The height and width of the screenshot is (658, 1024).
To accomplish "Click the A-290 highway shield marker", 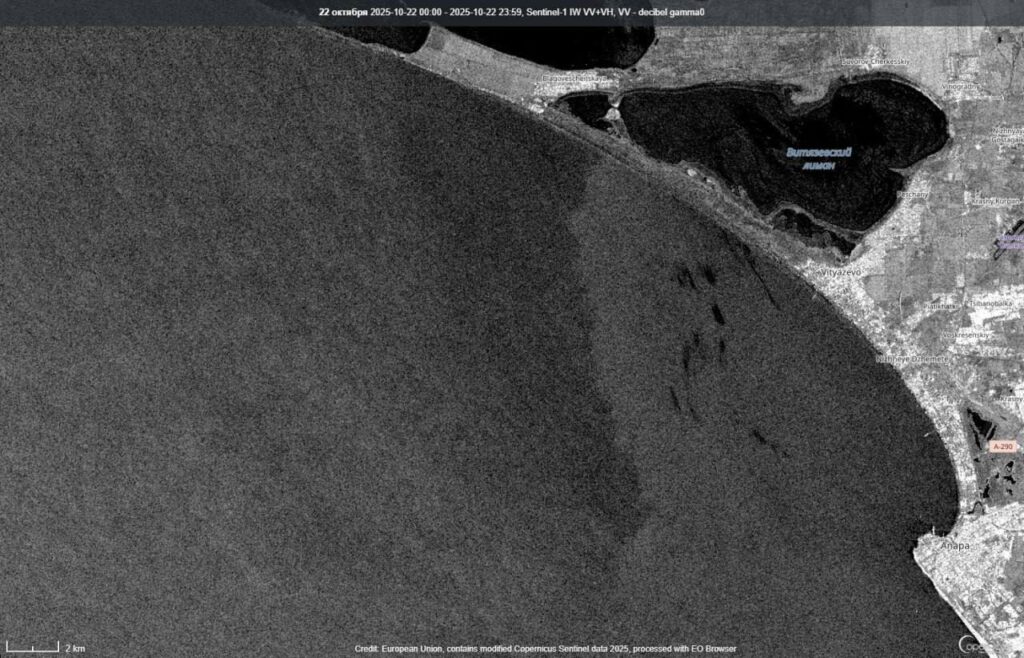I will [1003, 446].
